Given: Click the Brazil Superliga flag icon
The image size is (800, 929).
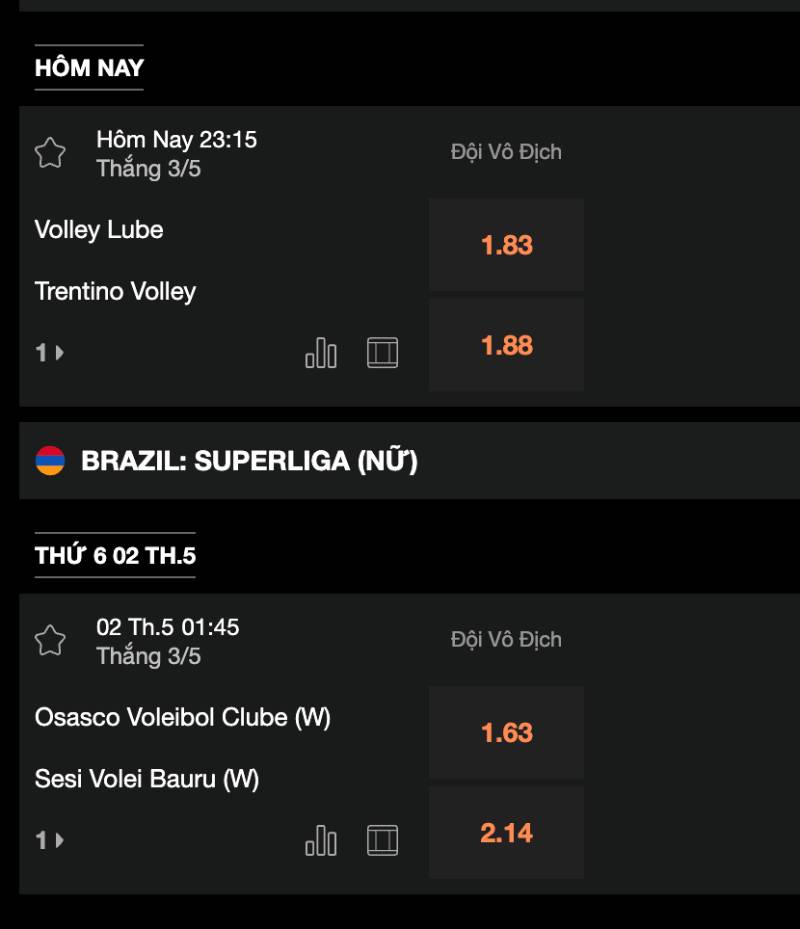Looking at the screenshot, I should (x=50, y=461).
